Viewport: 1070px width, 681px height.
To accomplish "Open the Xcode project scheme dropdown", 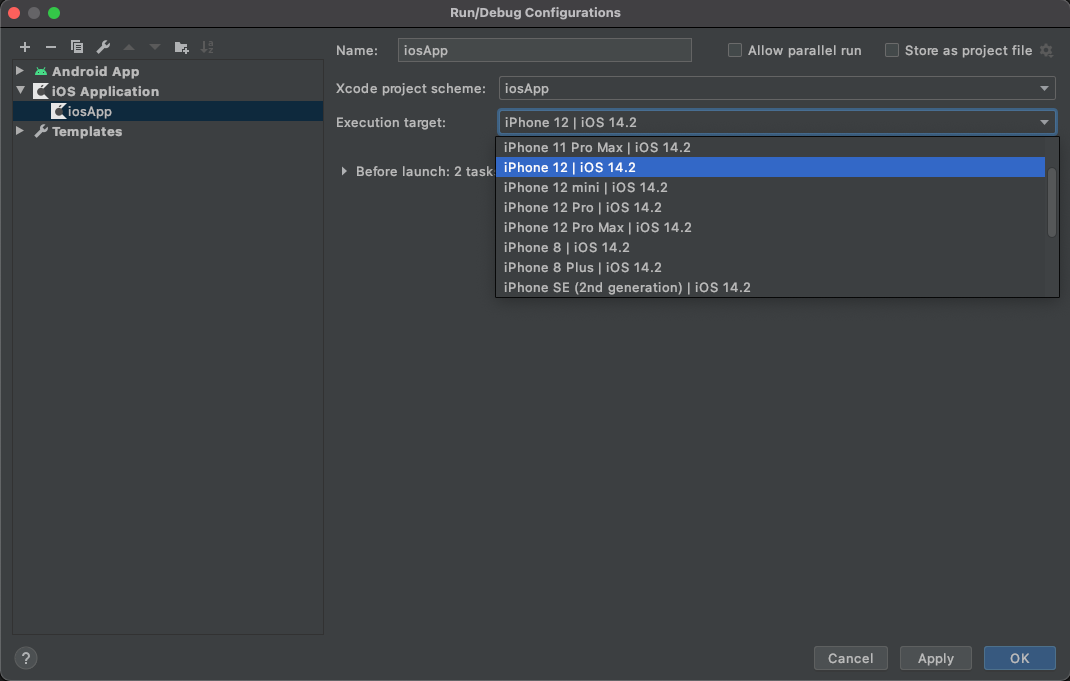I will pos(777,88).
